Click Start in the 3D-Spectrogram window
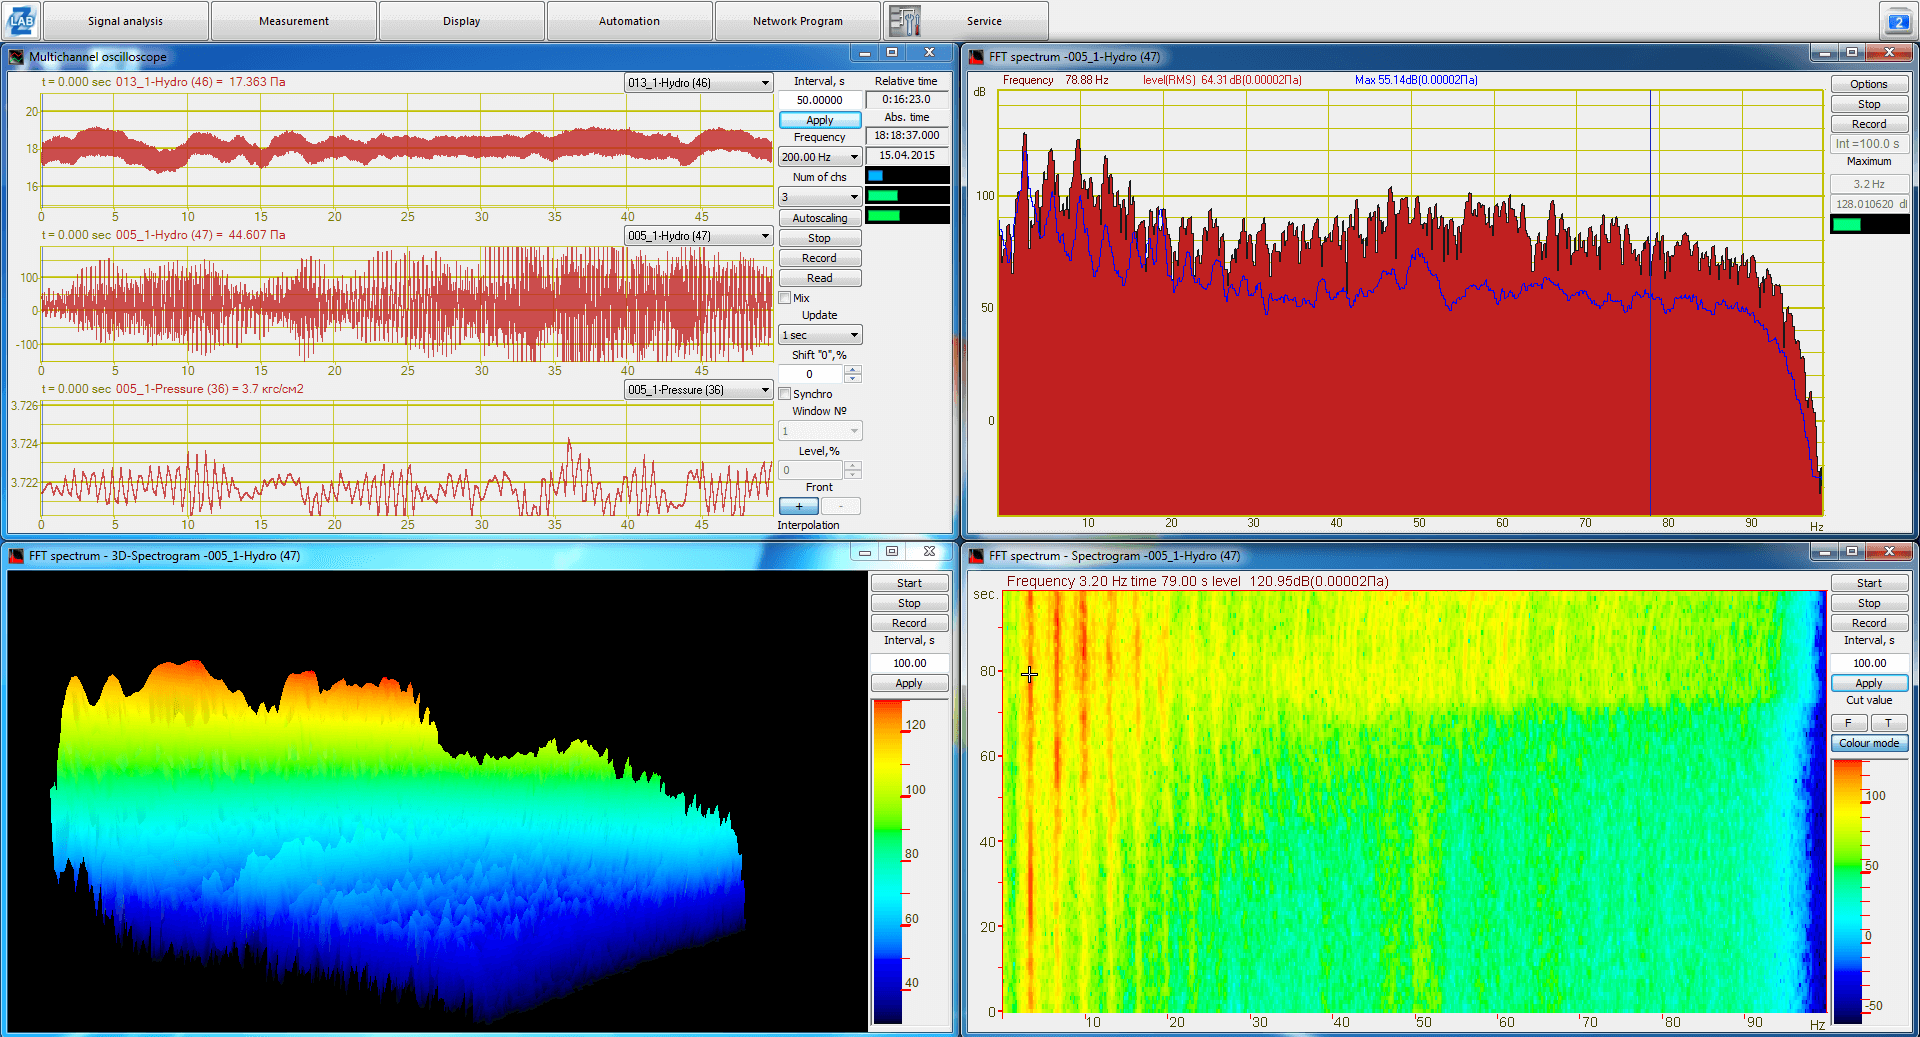The width and height of the screenshot is (1920, 1037). [x=909, y=583]
